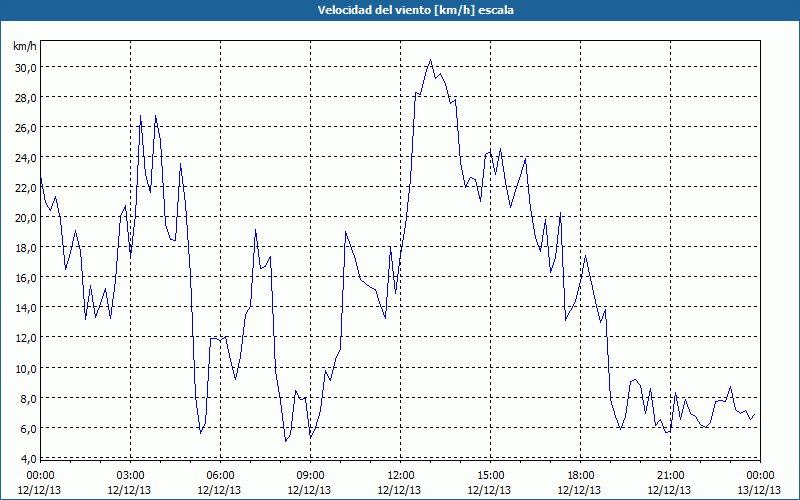The width and height of the screenshot is (800, 500).
Task: Click the chart title 'Velocidad del viento [km/h] escala'
Action: point(415,10)
